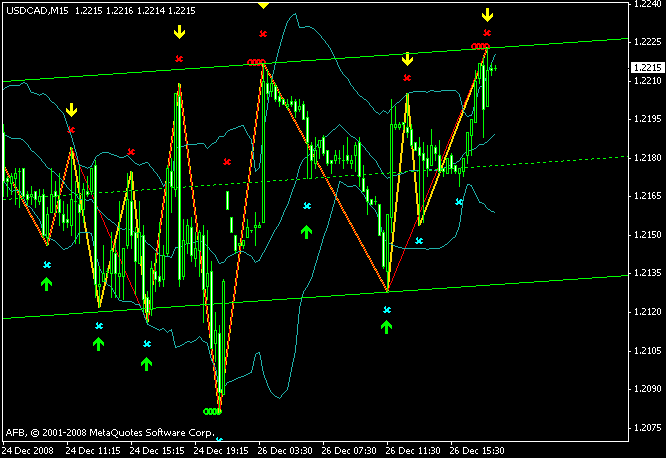Click the 1.2075 price scale label

pyautogui.click(x=647, y=427)
